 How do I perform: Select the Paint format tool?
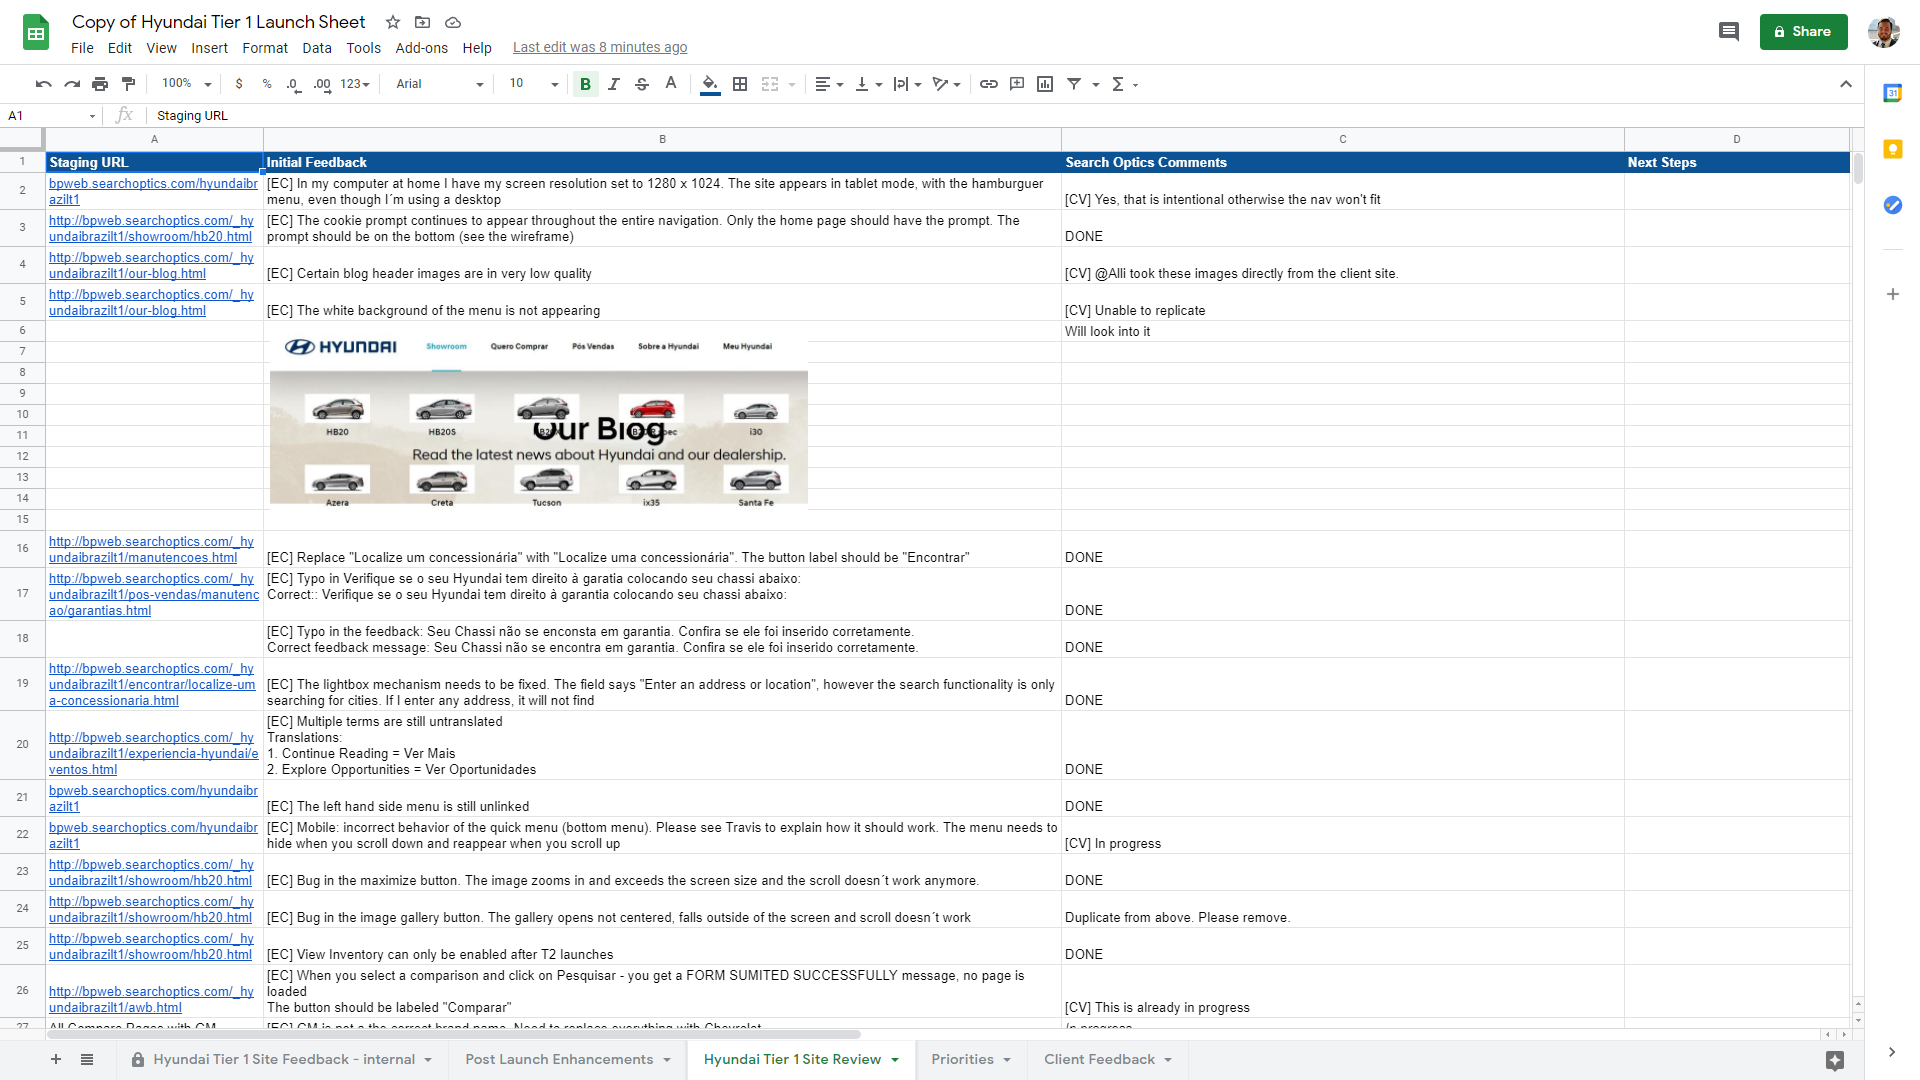click(x=128, y=84)
